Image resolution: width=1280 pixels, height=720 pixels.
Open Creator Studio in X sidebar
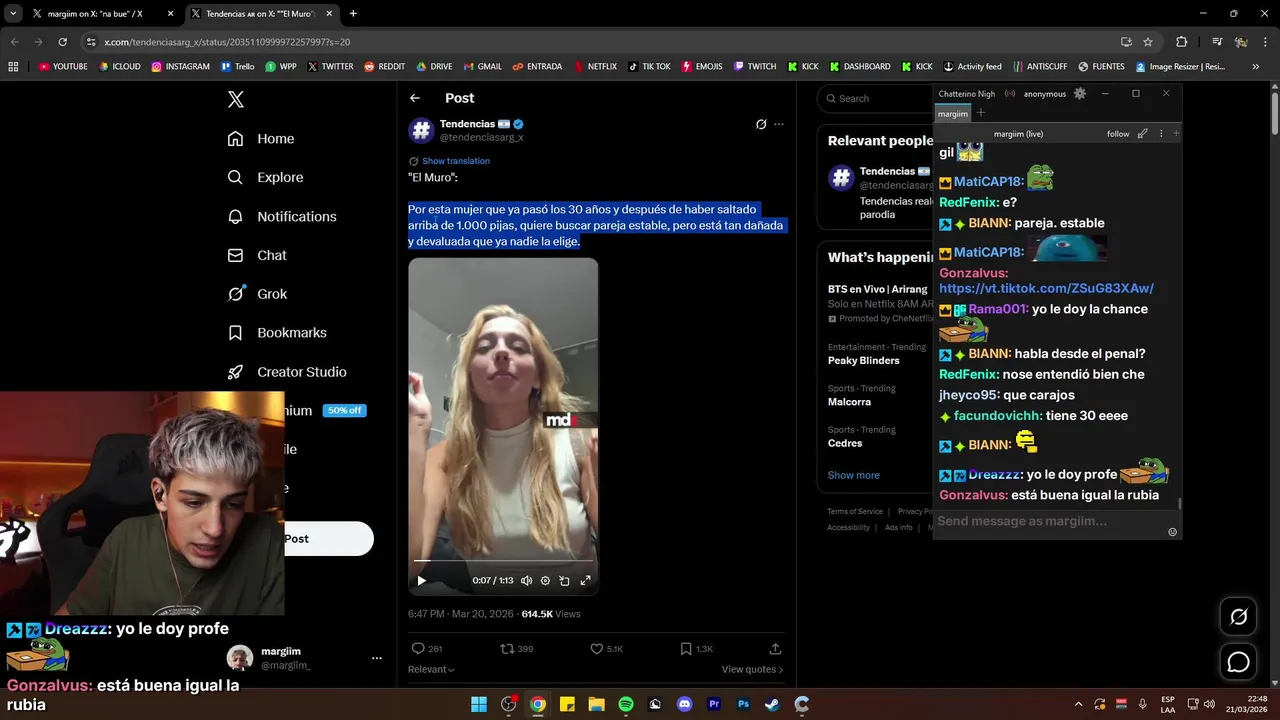(287, 372)
